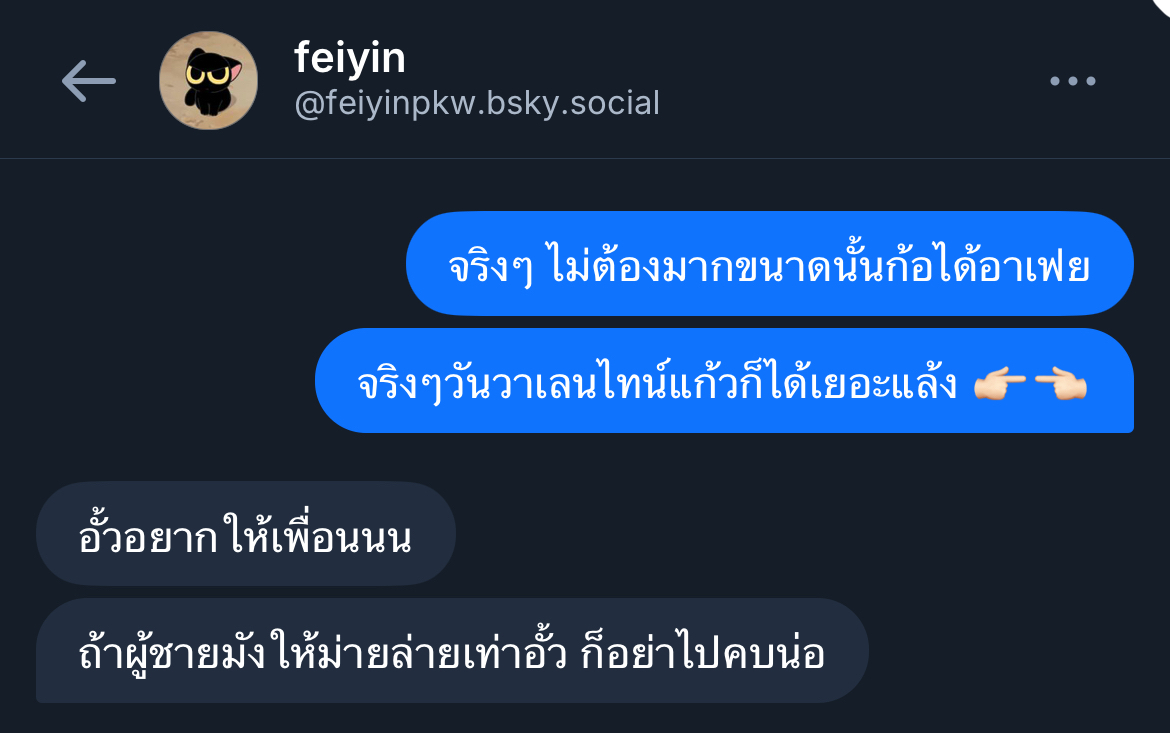The image size is (1170, 733).
Task: Select the last grey received message bubble
Action: (452, 650)
